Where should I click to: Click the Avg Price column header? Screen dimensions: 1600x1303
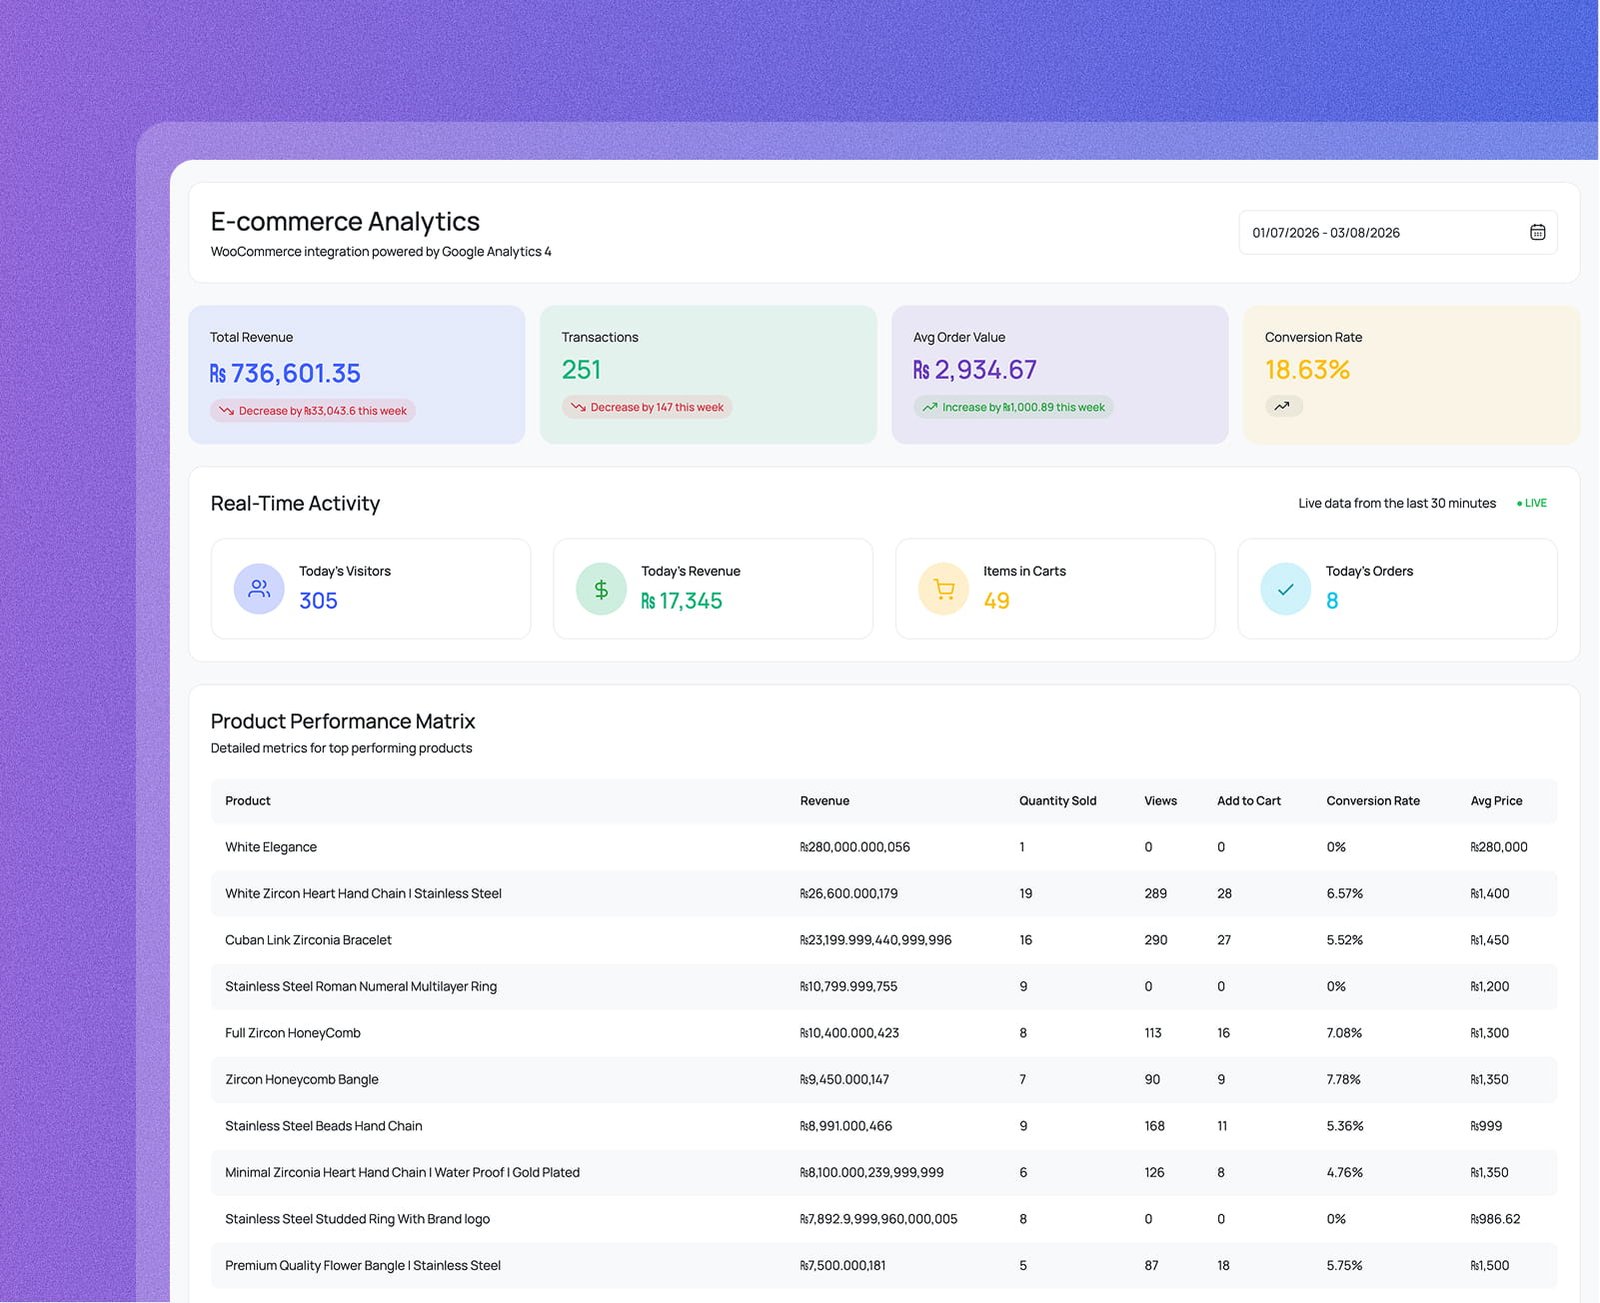pyautogui.click(x=1496, y=800)
